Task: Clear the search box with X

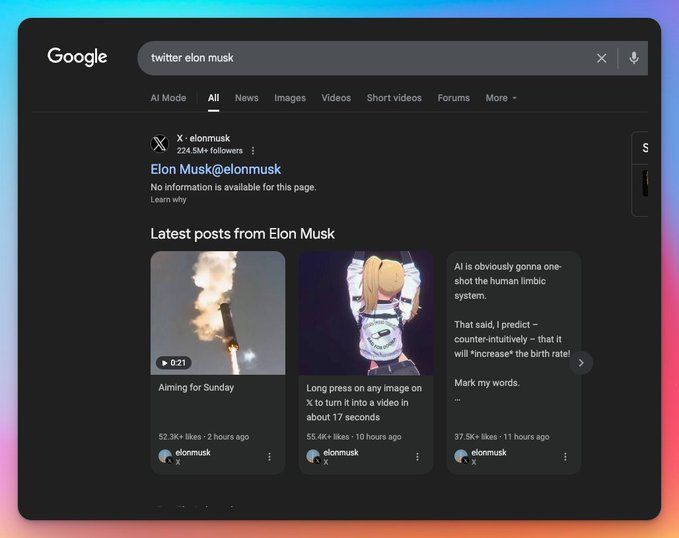Action: (x=601, y=58)
